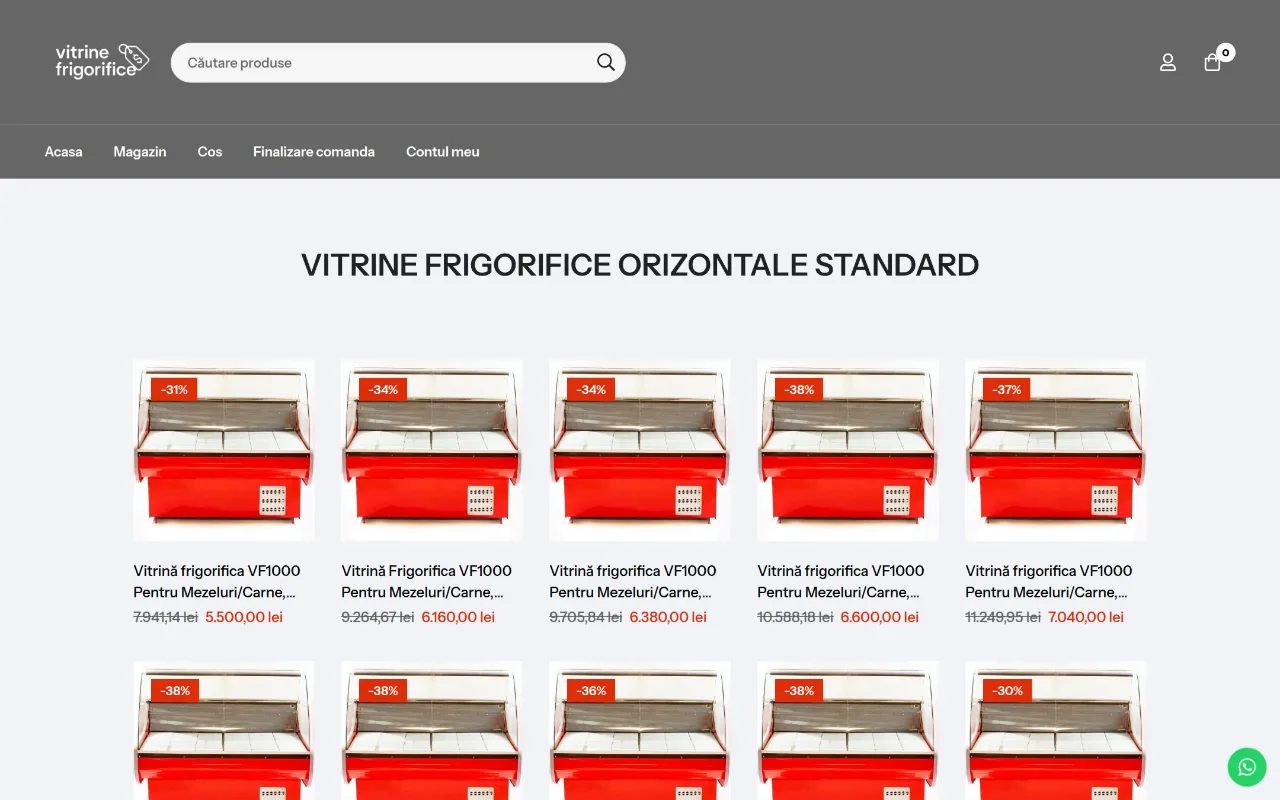Click the crossed-out 11.249,95 lei price
Image resolution: width=1280 pixels, height=800 pixels.
[x=1003, y=617]
